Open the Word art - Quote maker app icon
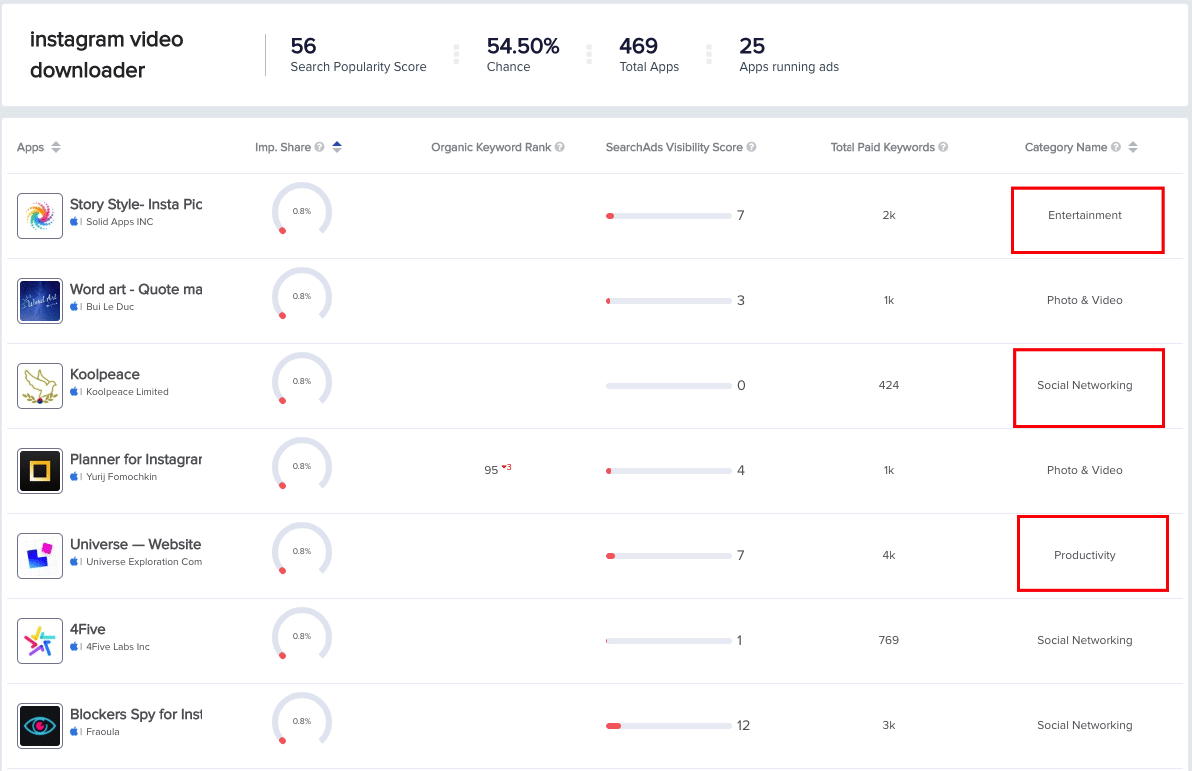Screen dimensions: 1192x771 (40, 301)
